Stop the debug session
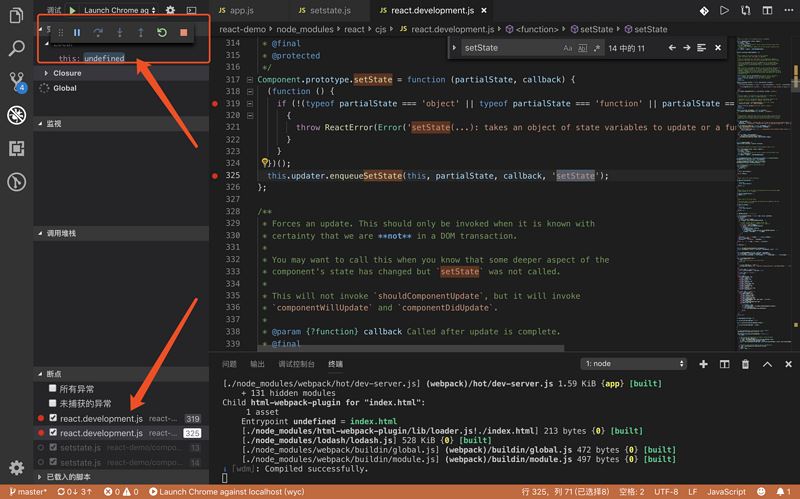The height and width of the screenshot is (499, 800). tap(183, 33)
